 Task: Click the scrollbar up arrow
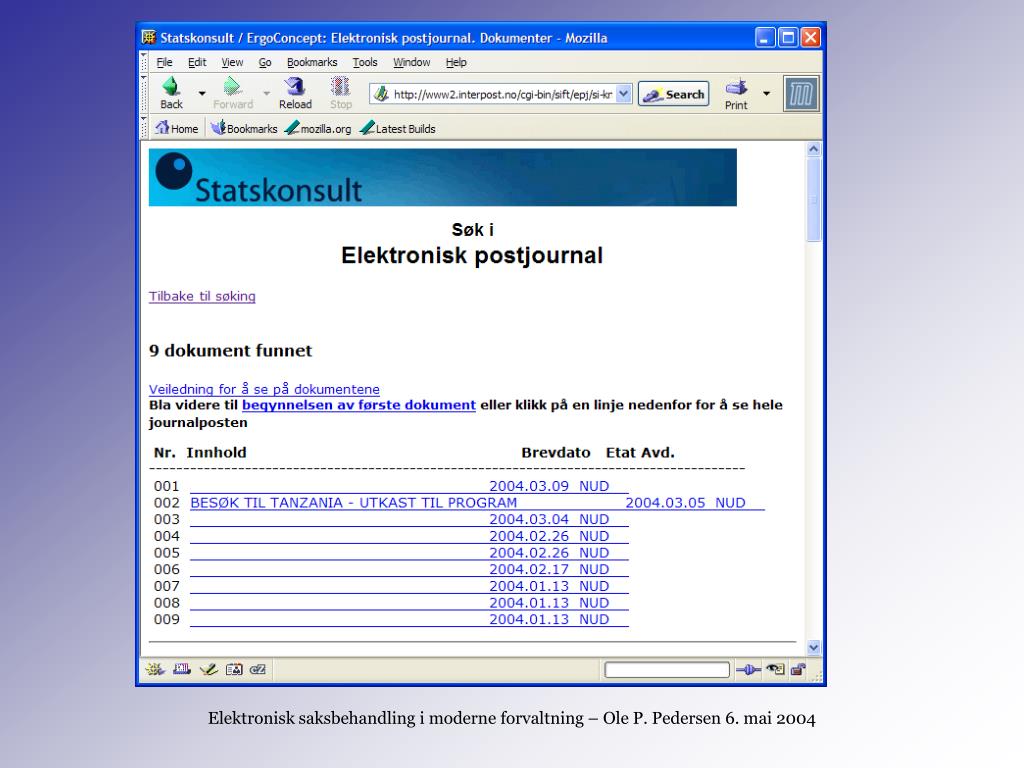point(814,149)
